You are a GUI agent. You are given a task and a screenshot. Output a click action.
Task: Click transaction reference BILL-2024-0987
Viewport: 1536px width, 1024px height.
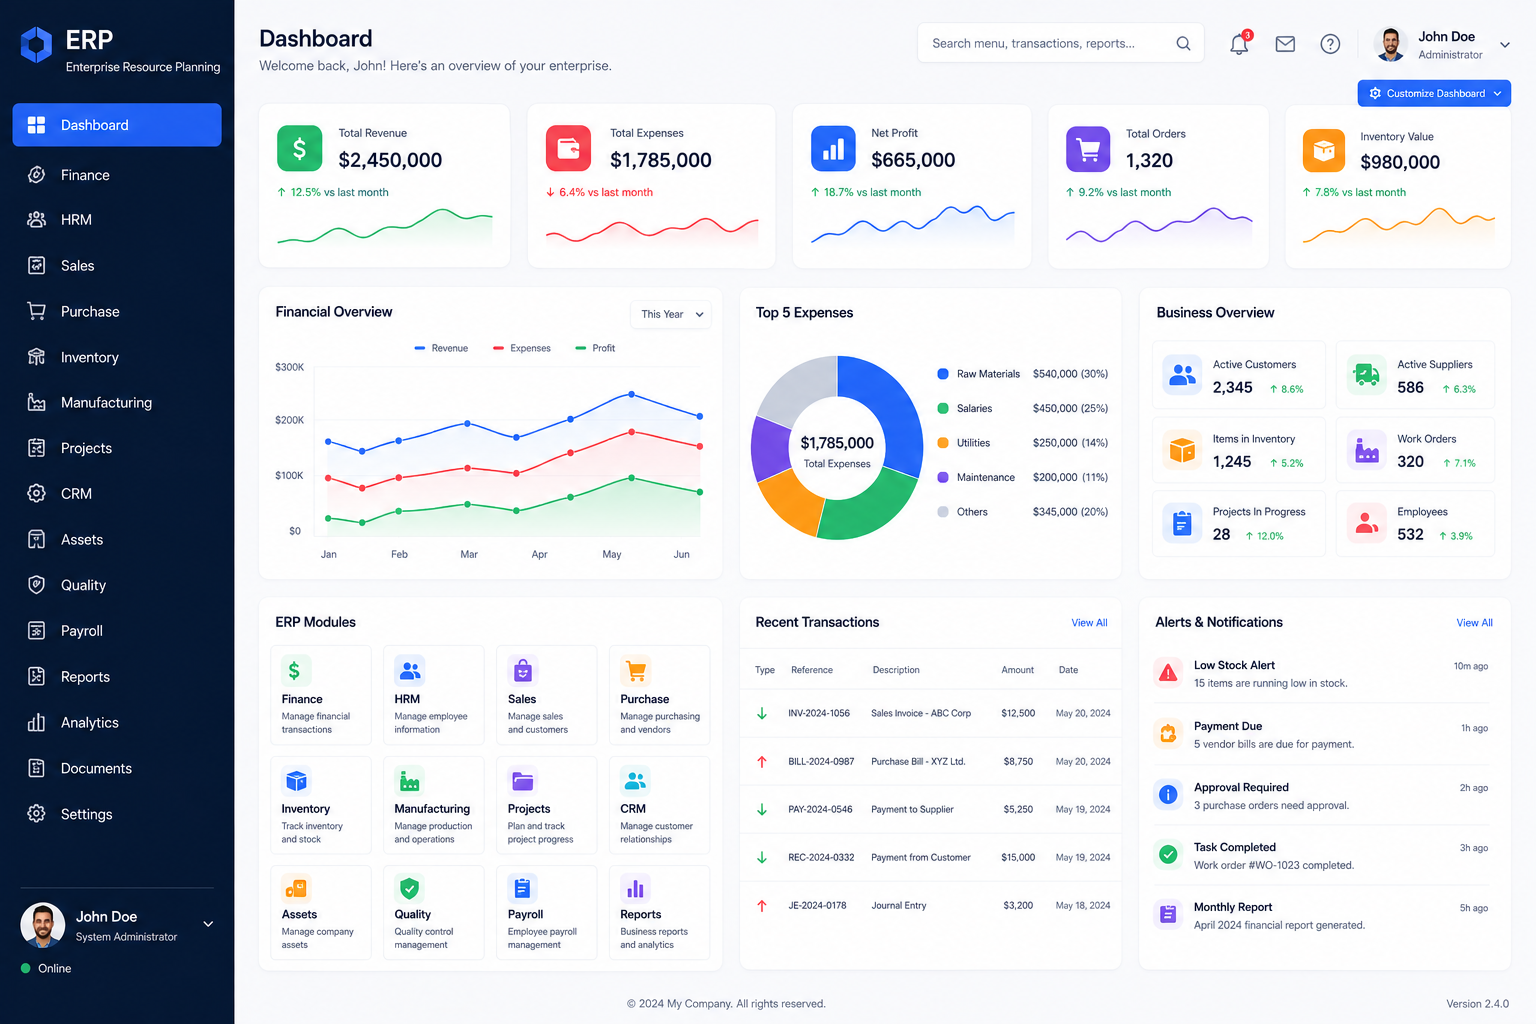click(821, 761)
